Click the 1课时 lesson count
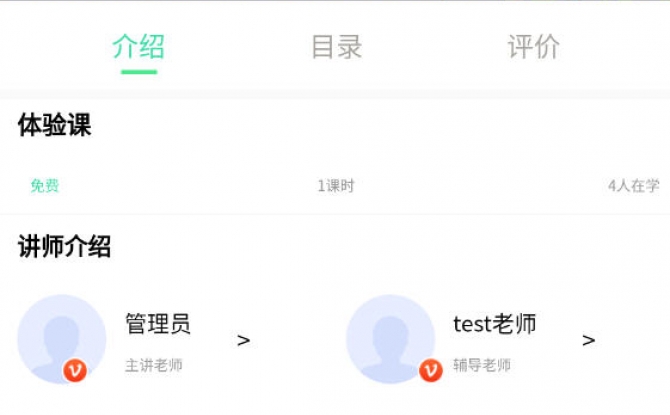Image resolution: width=670 pixels, height=415 pixels. (x=336, y=186)
